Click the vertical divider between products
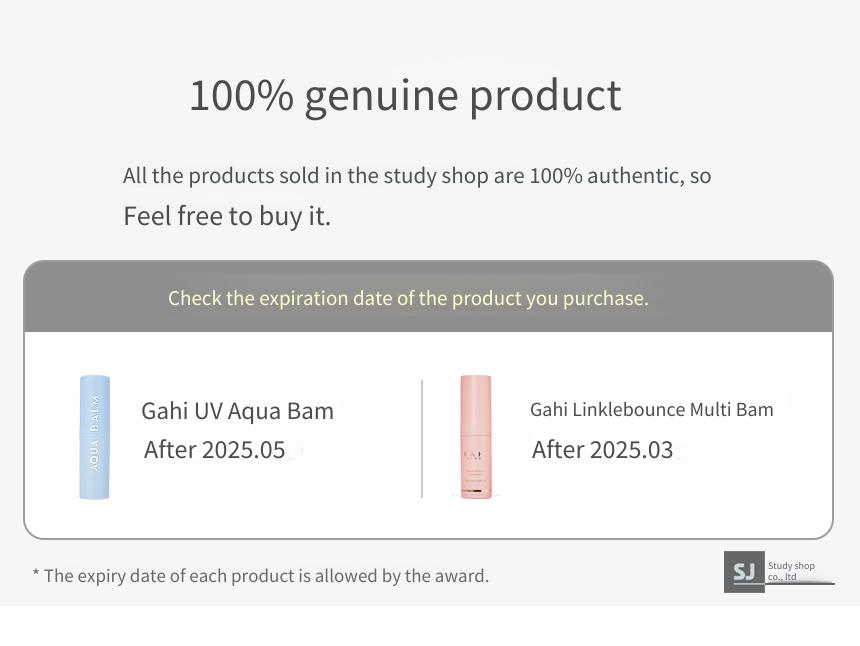The height and width of the screenshot is (646, 860). point(422,439)
